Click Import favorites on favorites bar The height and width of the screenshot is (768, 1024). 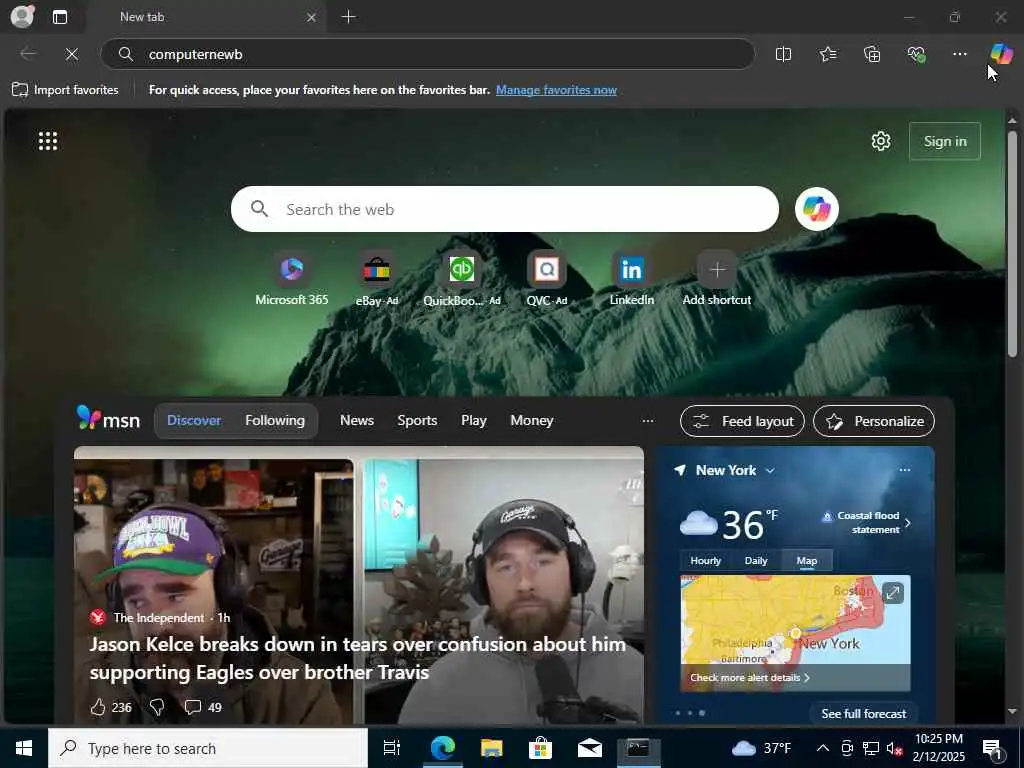click(65, 89)
